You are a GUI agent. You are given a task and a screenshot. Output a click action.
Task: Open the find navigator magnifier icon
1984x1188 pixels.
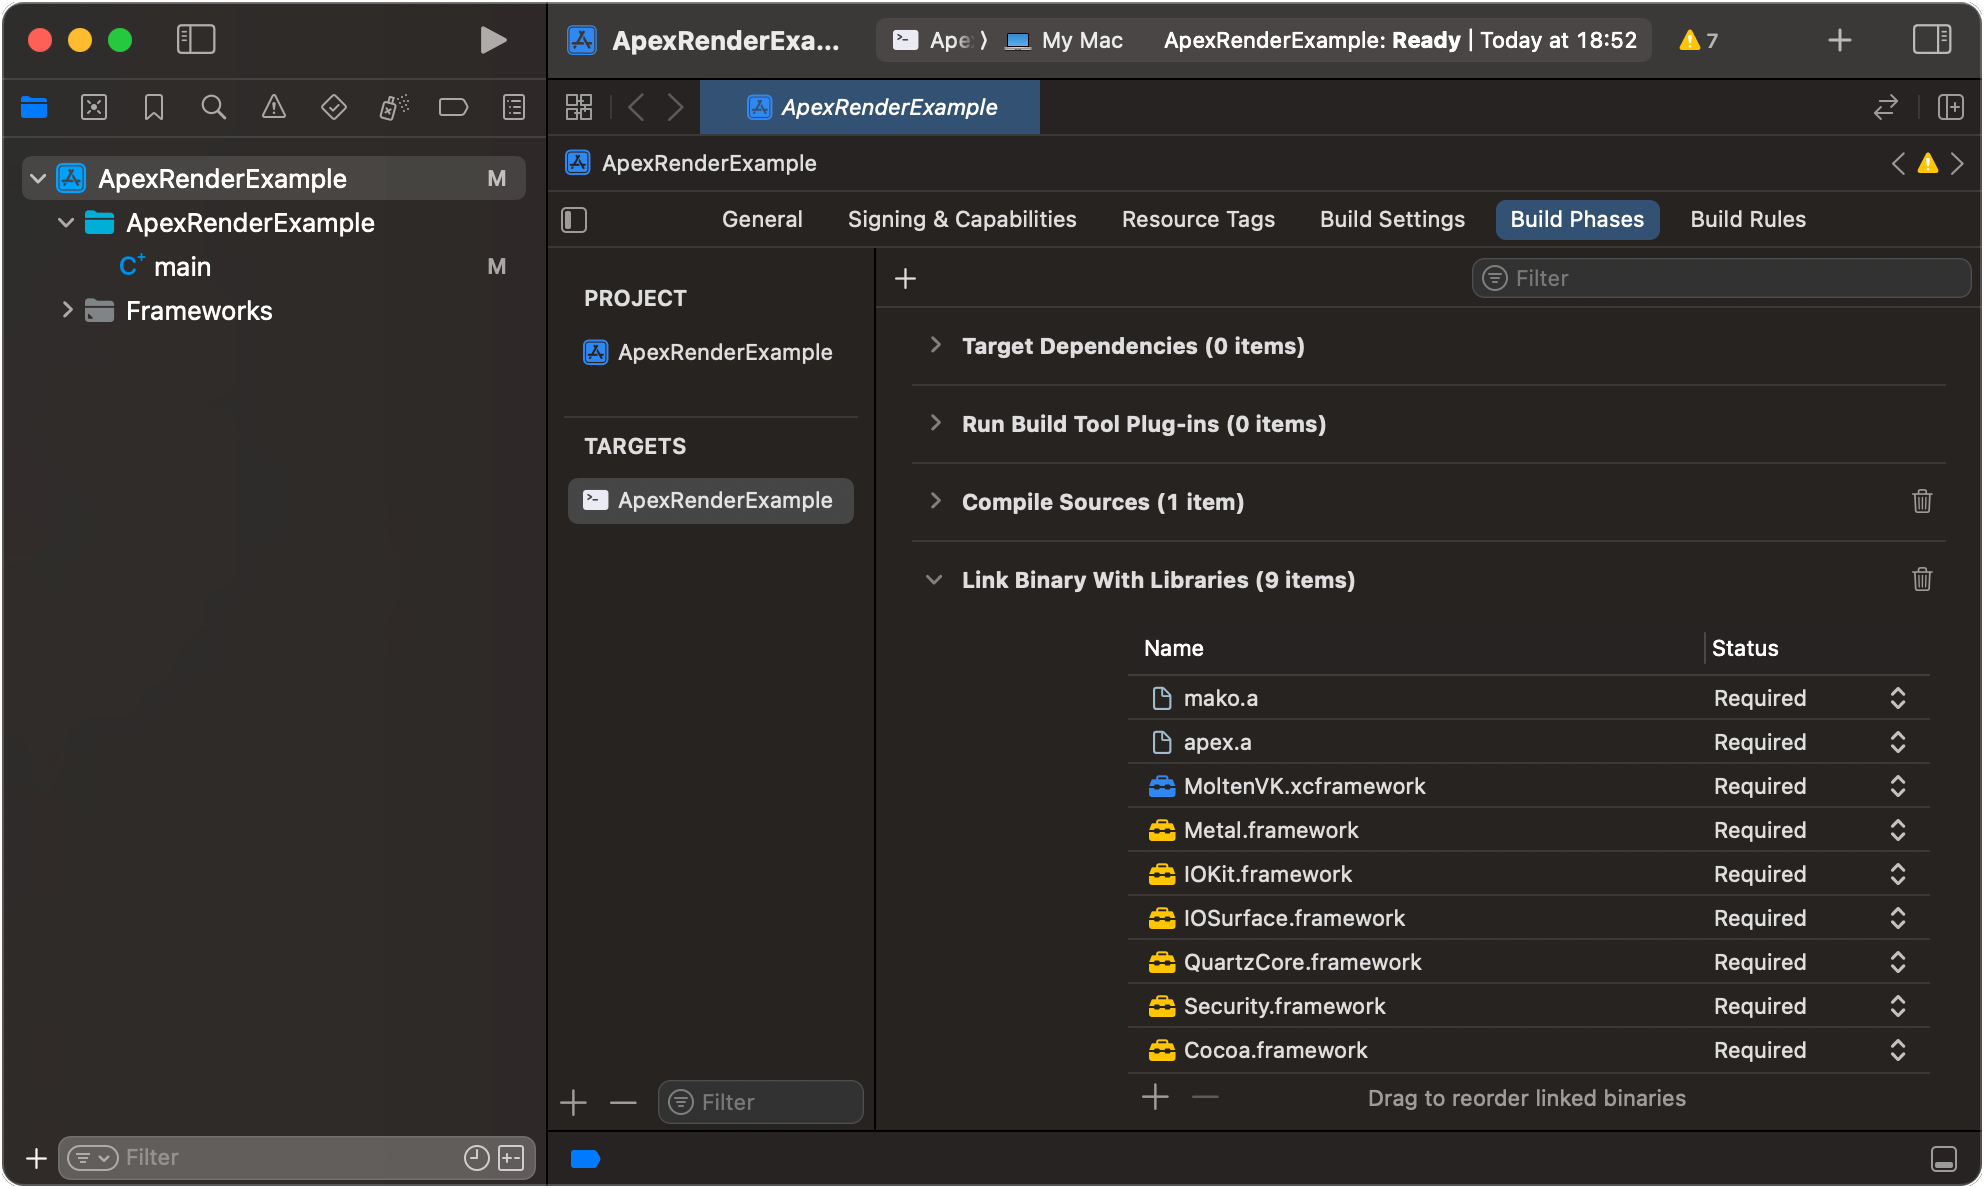click(x=213, y=107)
